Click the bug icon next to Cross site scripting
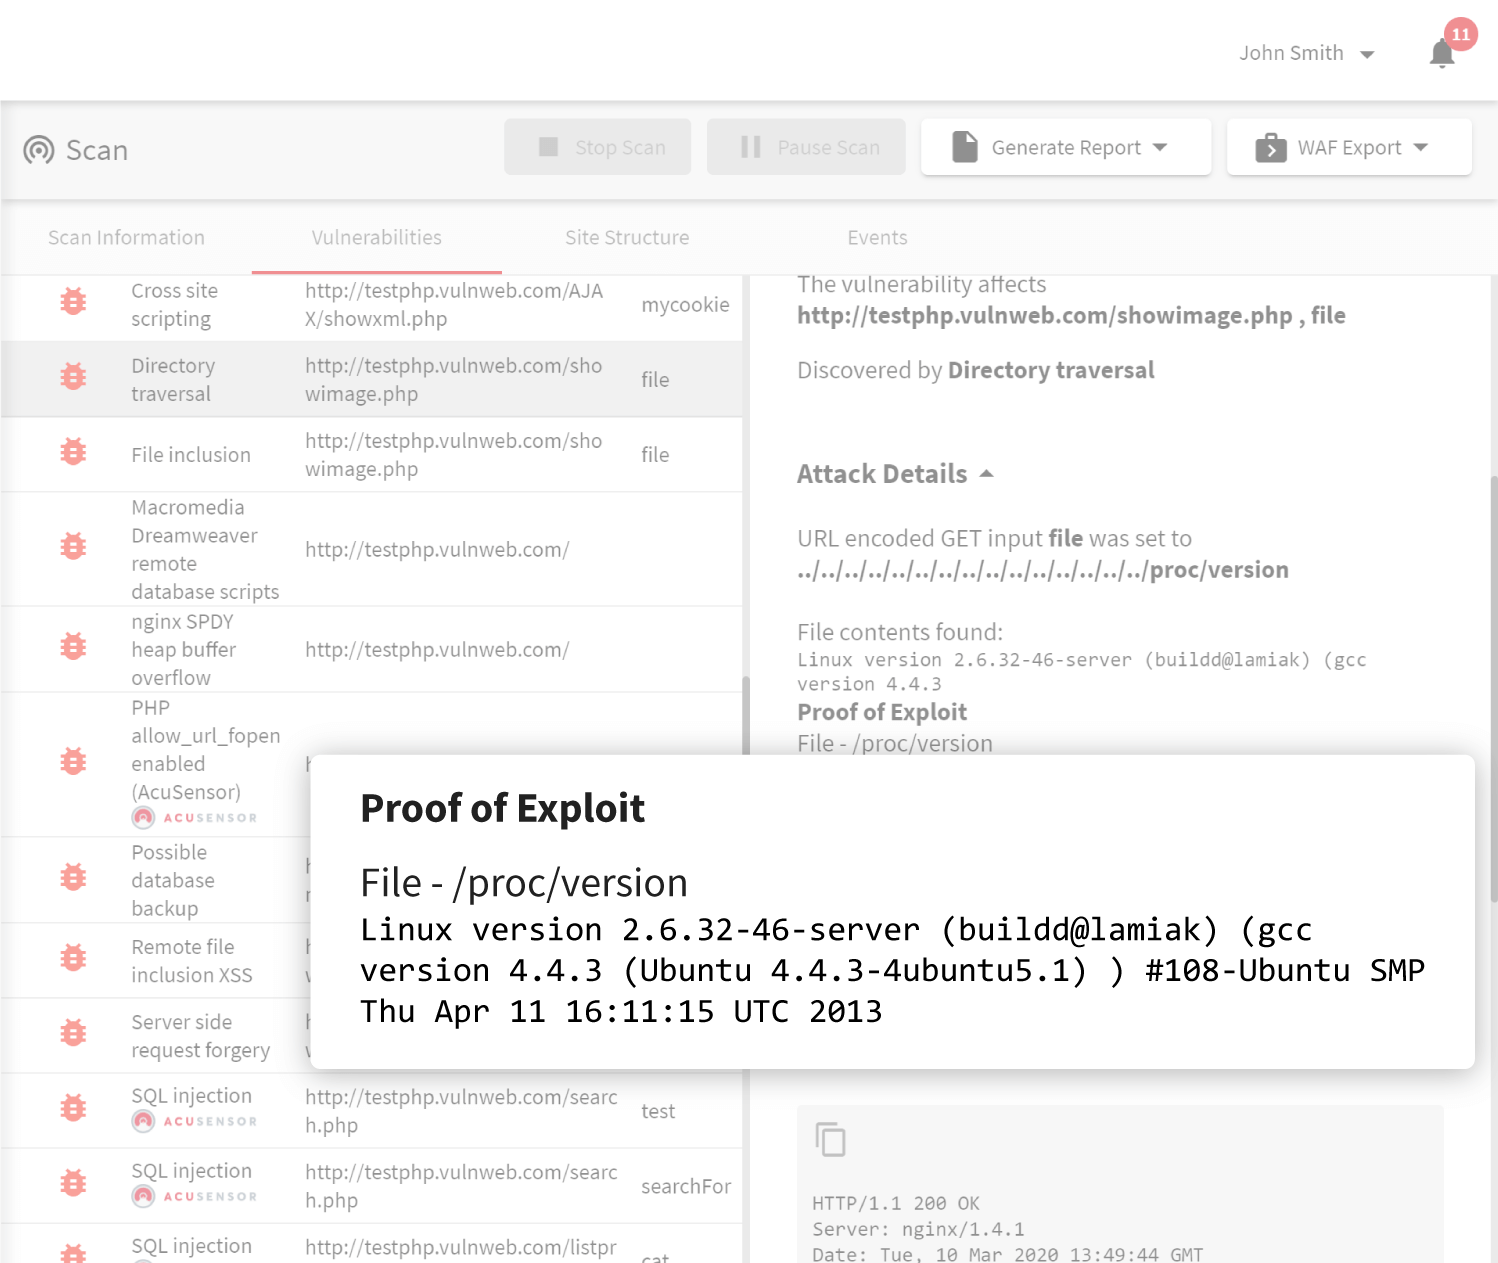The image size is (1498, 1263). click(x=73, y=301)
